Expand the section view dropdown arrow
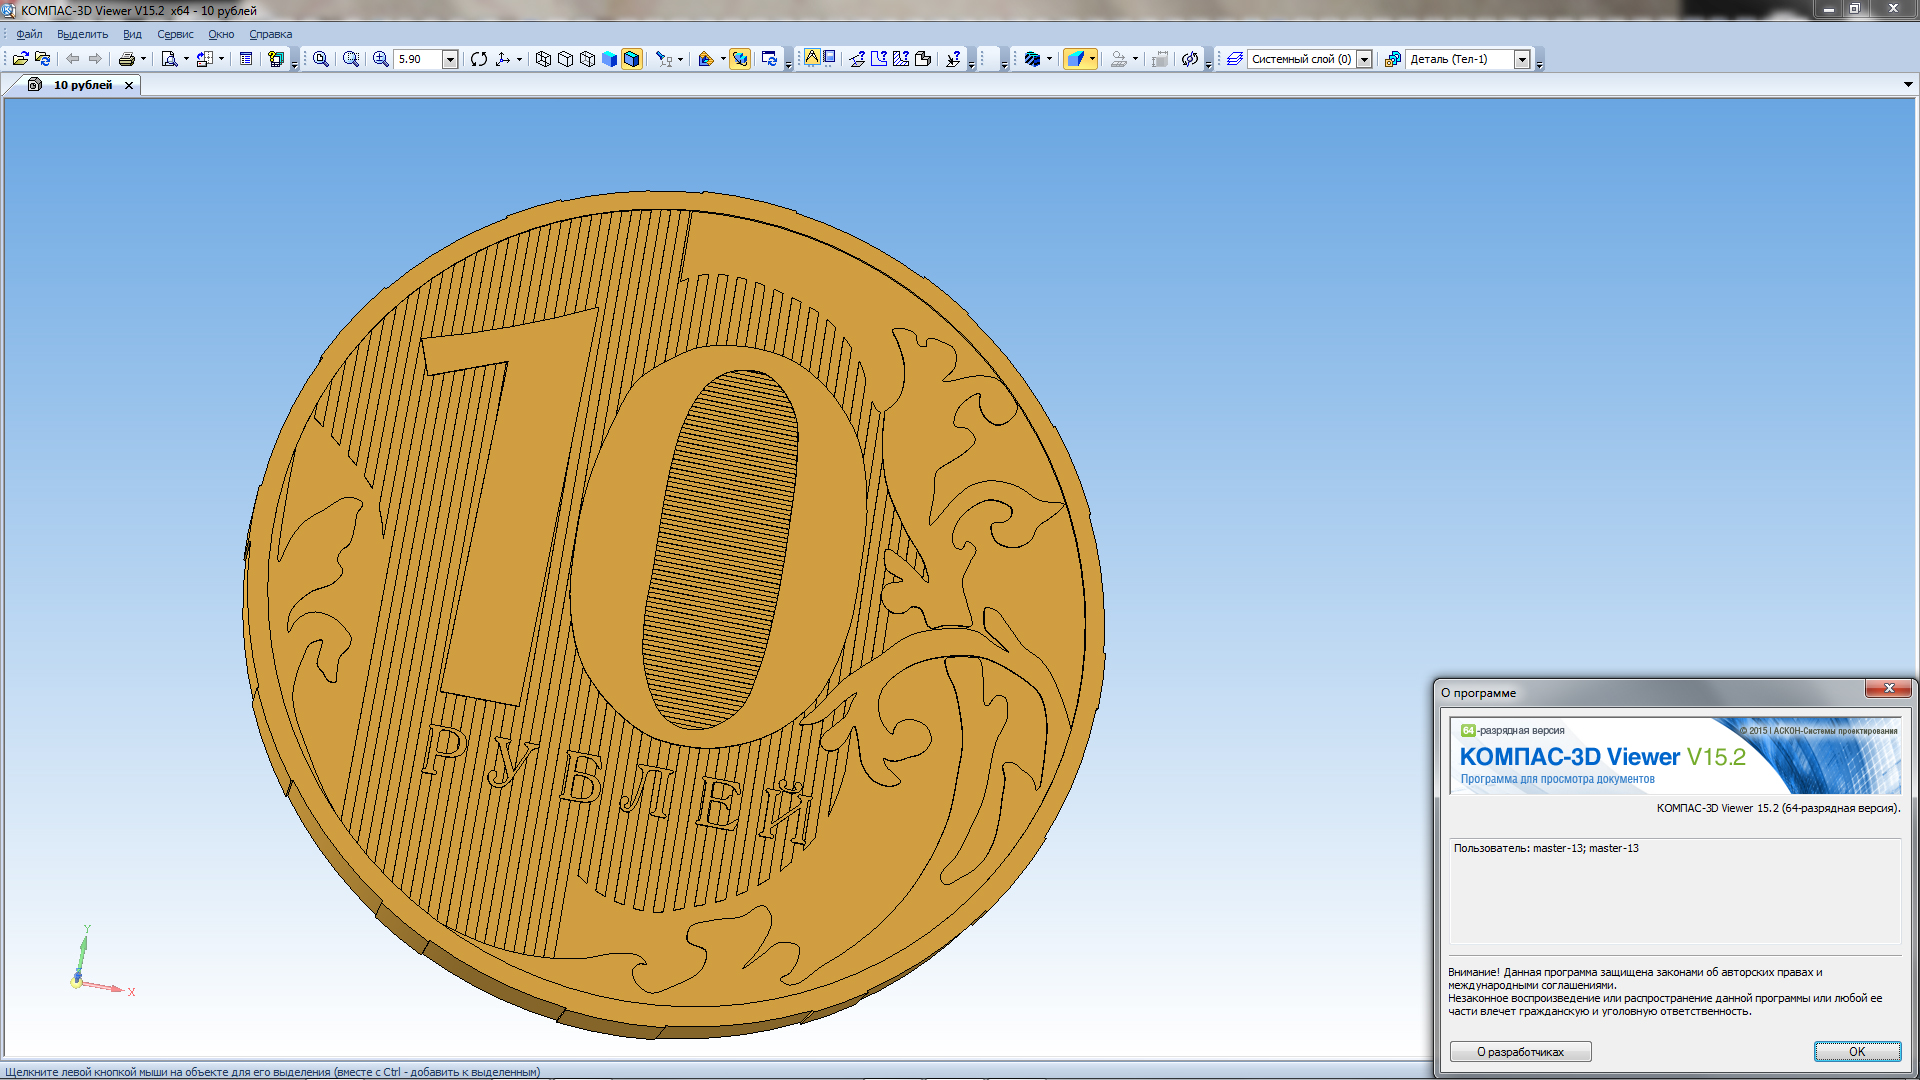1920x1080 pixels. [x=1049, y=59]
